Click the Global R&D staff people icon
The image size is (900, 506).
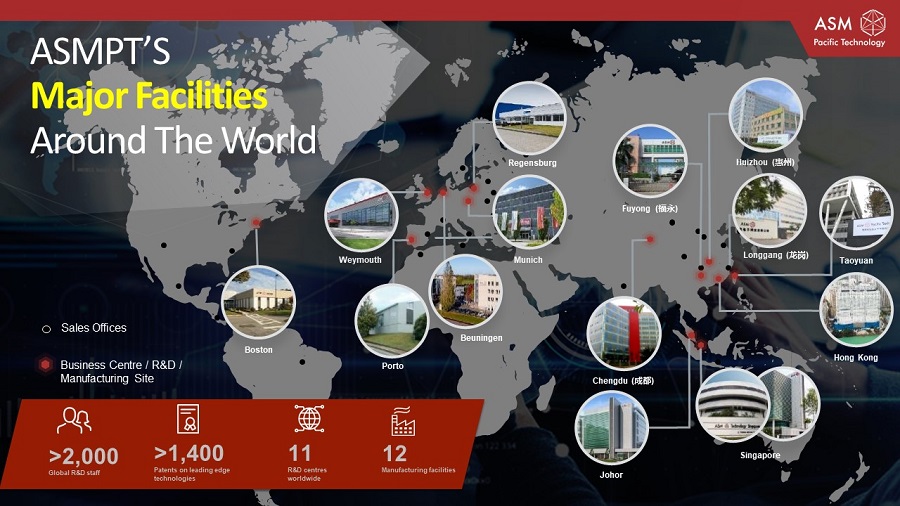(x=74, y=421)
